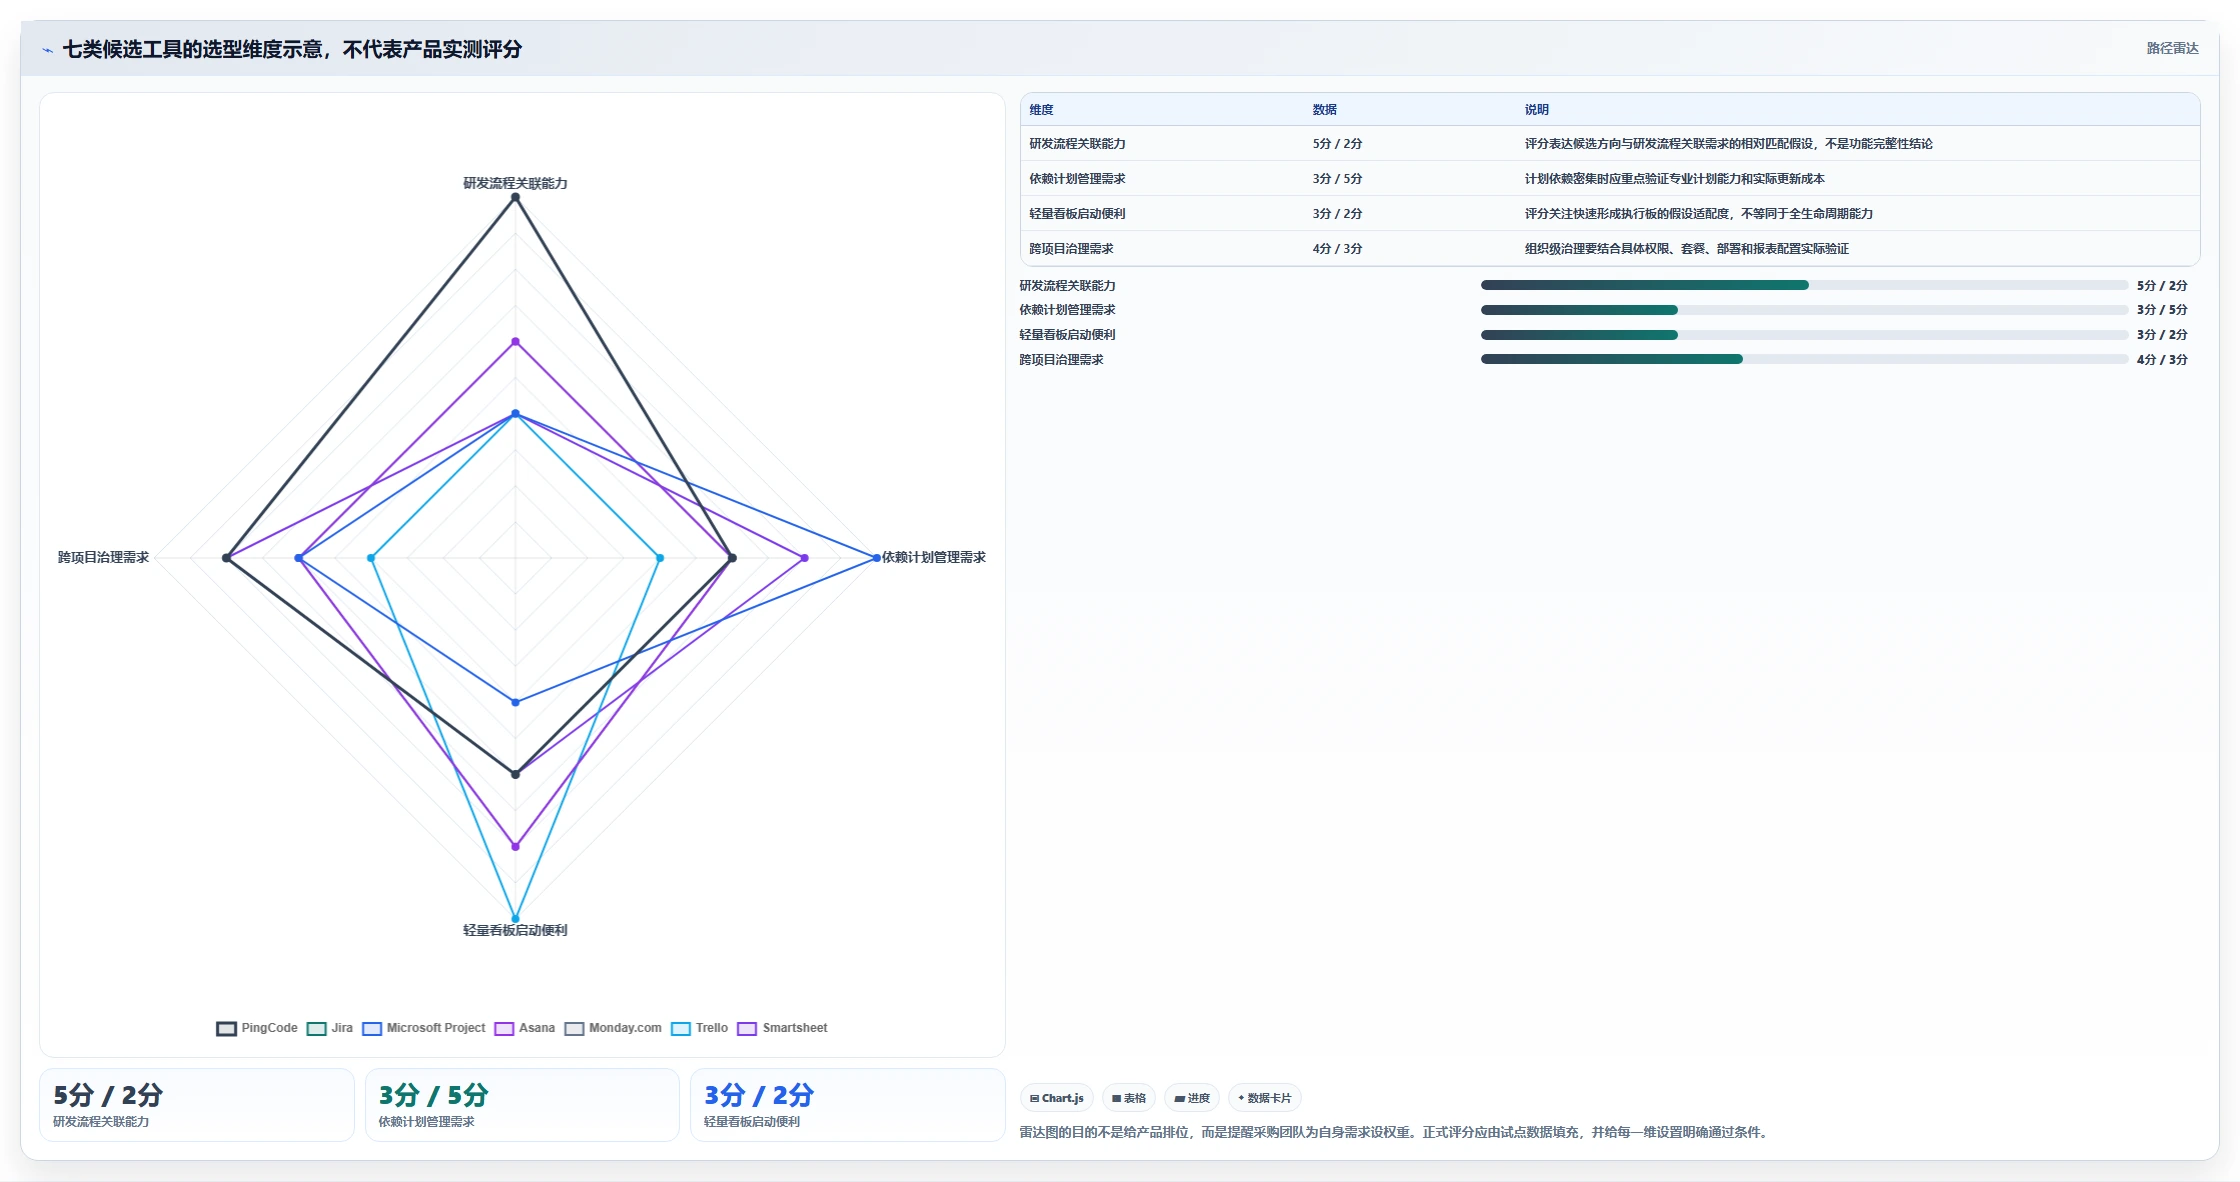Viewport: 2240px width, 1182px height.
Task: Hide the Trello series from the legend
Action: pyautogui.click(x=700, y=1028)
